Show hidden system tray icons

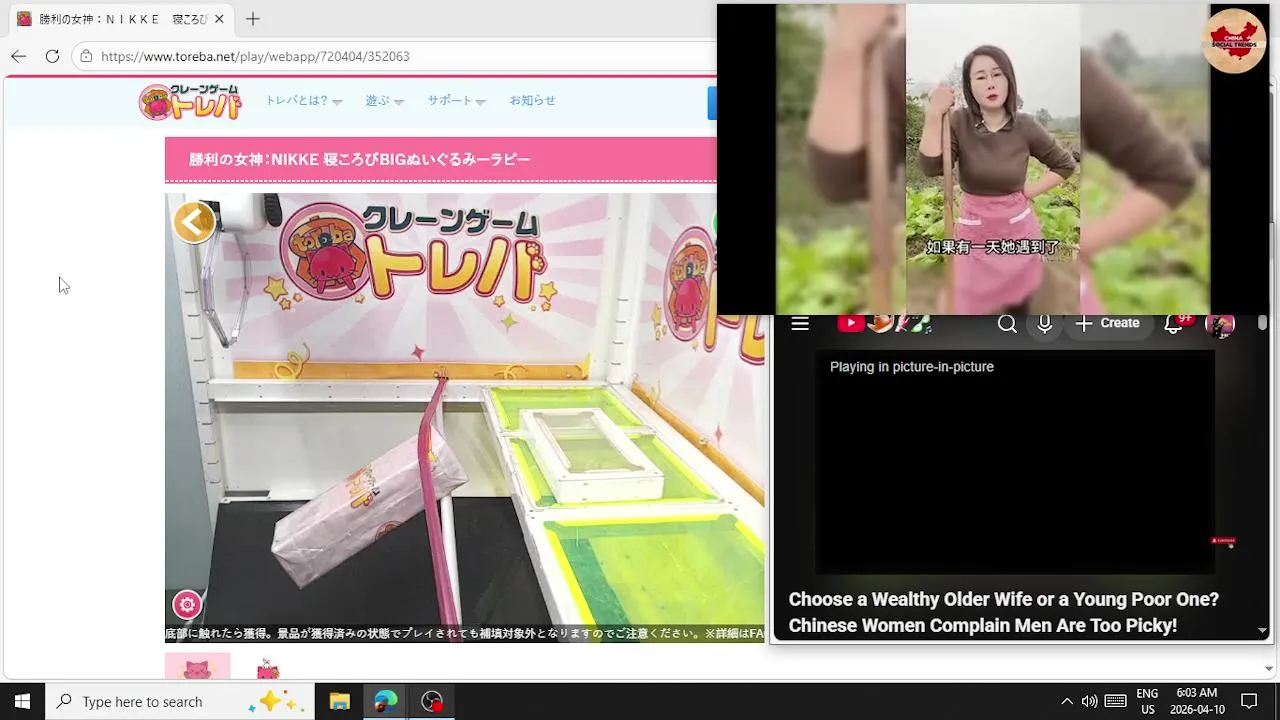click(1066, 701)
